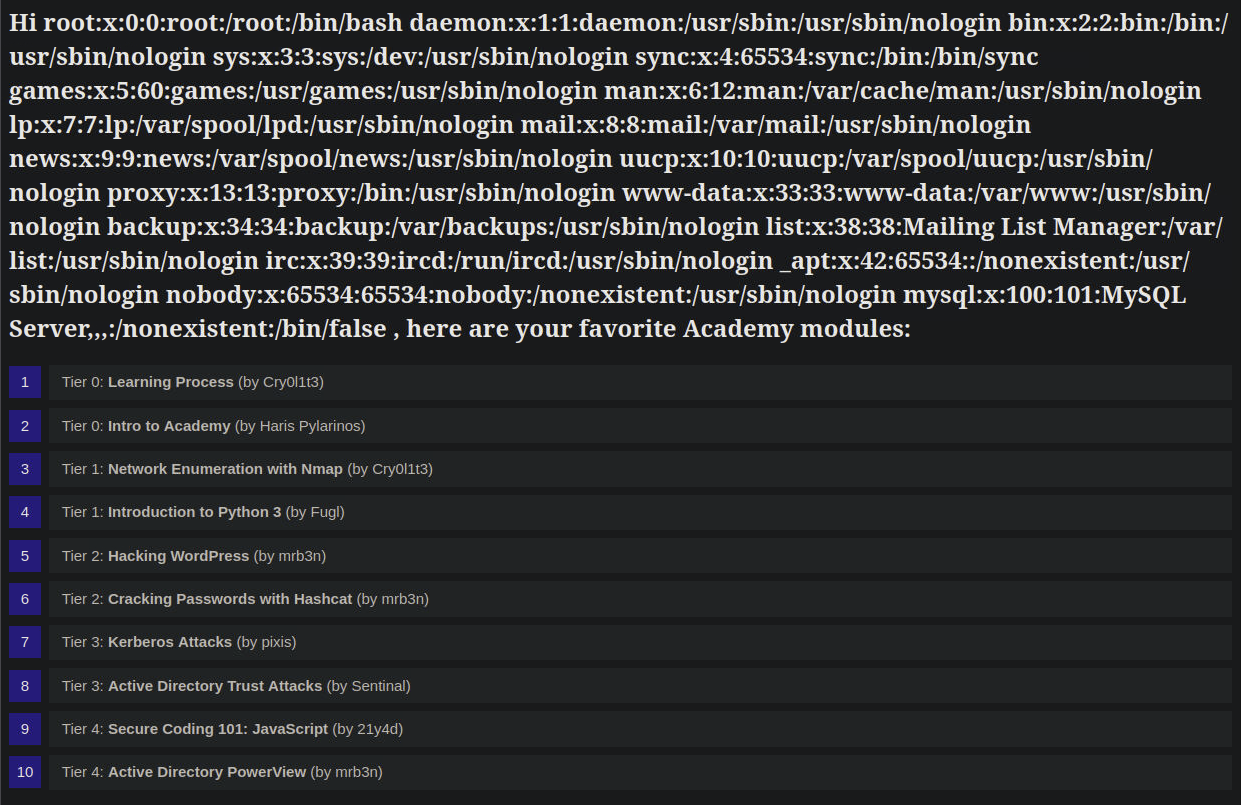Select Network Enumeration with Nmap module
The image size is (1241, 805).
coord(225,469)
